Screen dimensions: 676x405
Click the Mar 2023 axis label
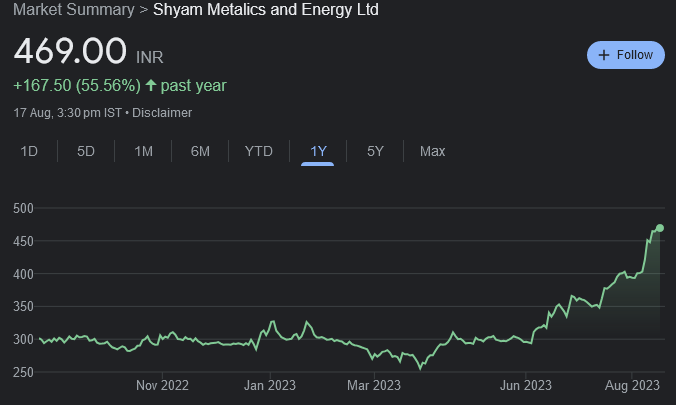pyautogui.click(x=374, y=385)
